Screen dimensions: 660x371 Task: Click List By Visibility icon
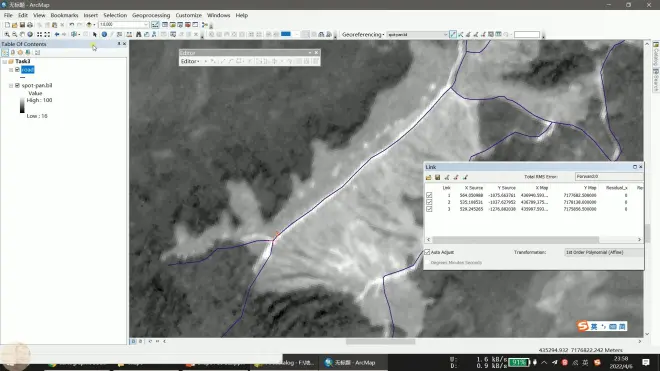click(x=20, y=53)
